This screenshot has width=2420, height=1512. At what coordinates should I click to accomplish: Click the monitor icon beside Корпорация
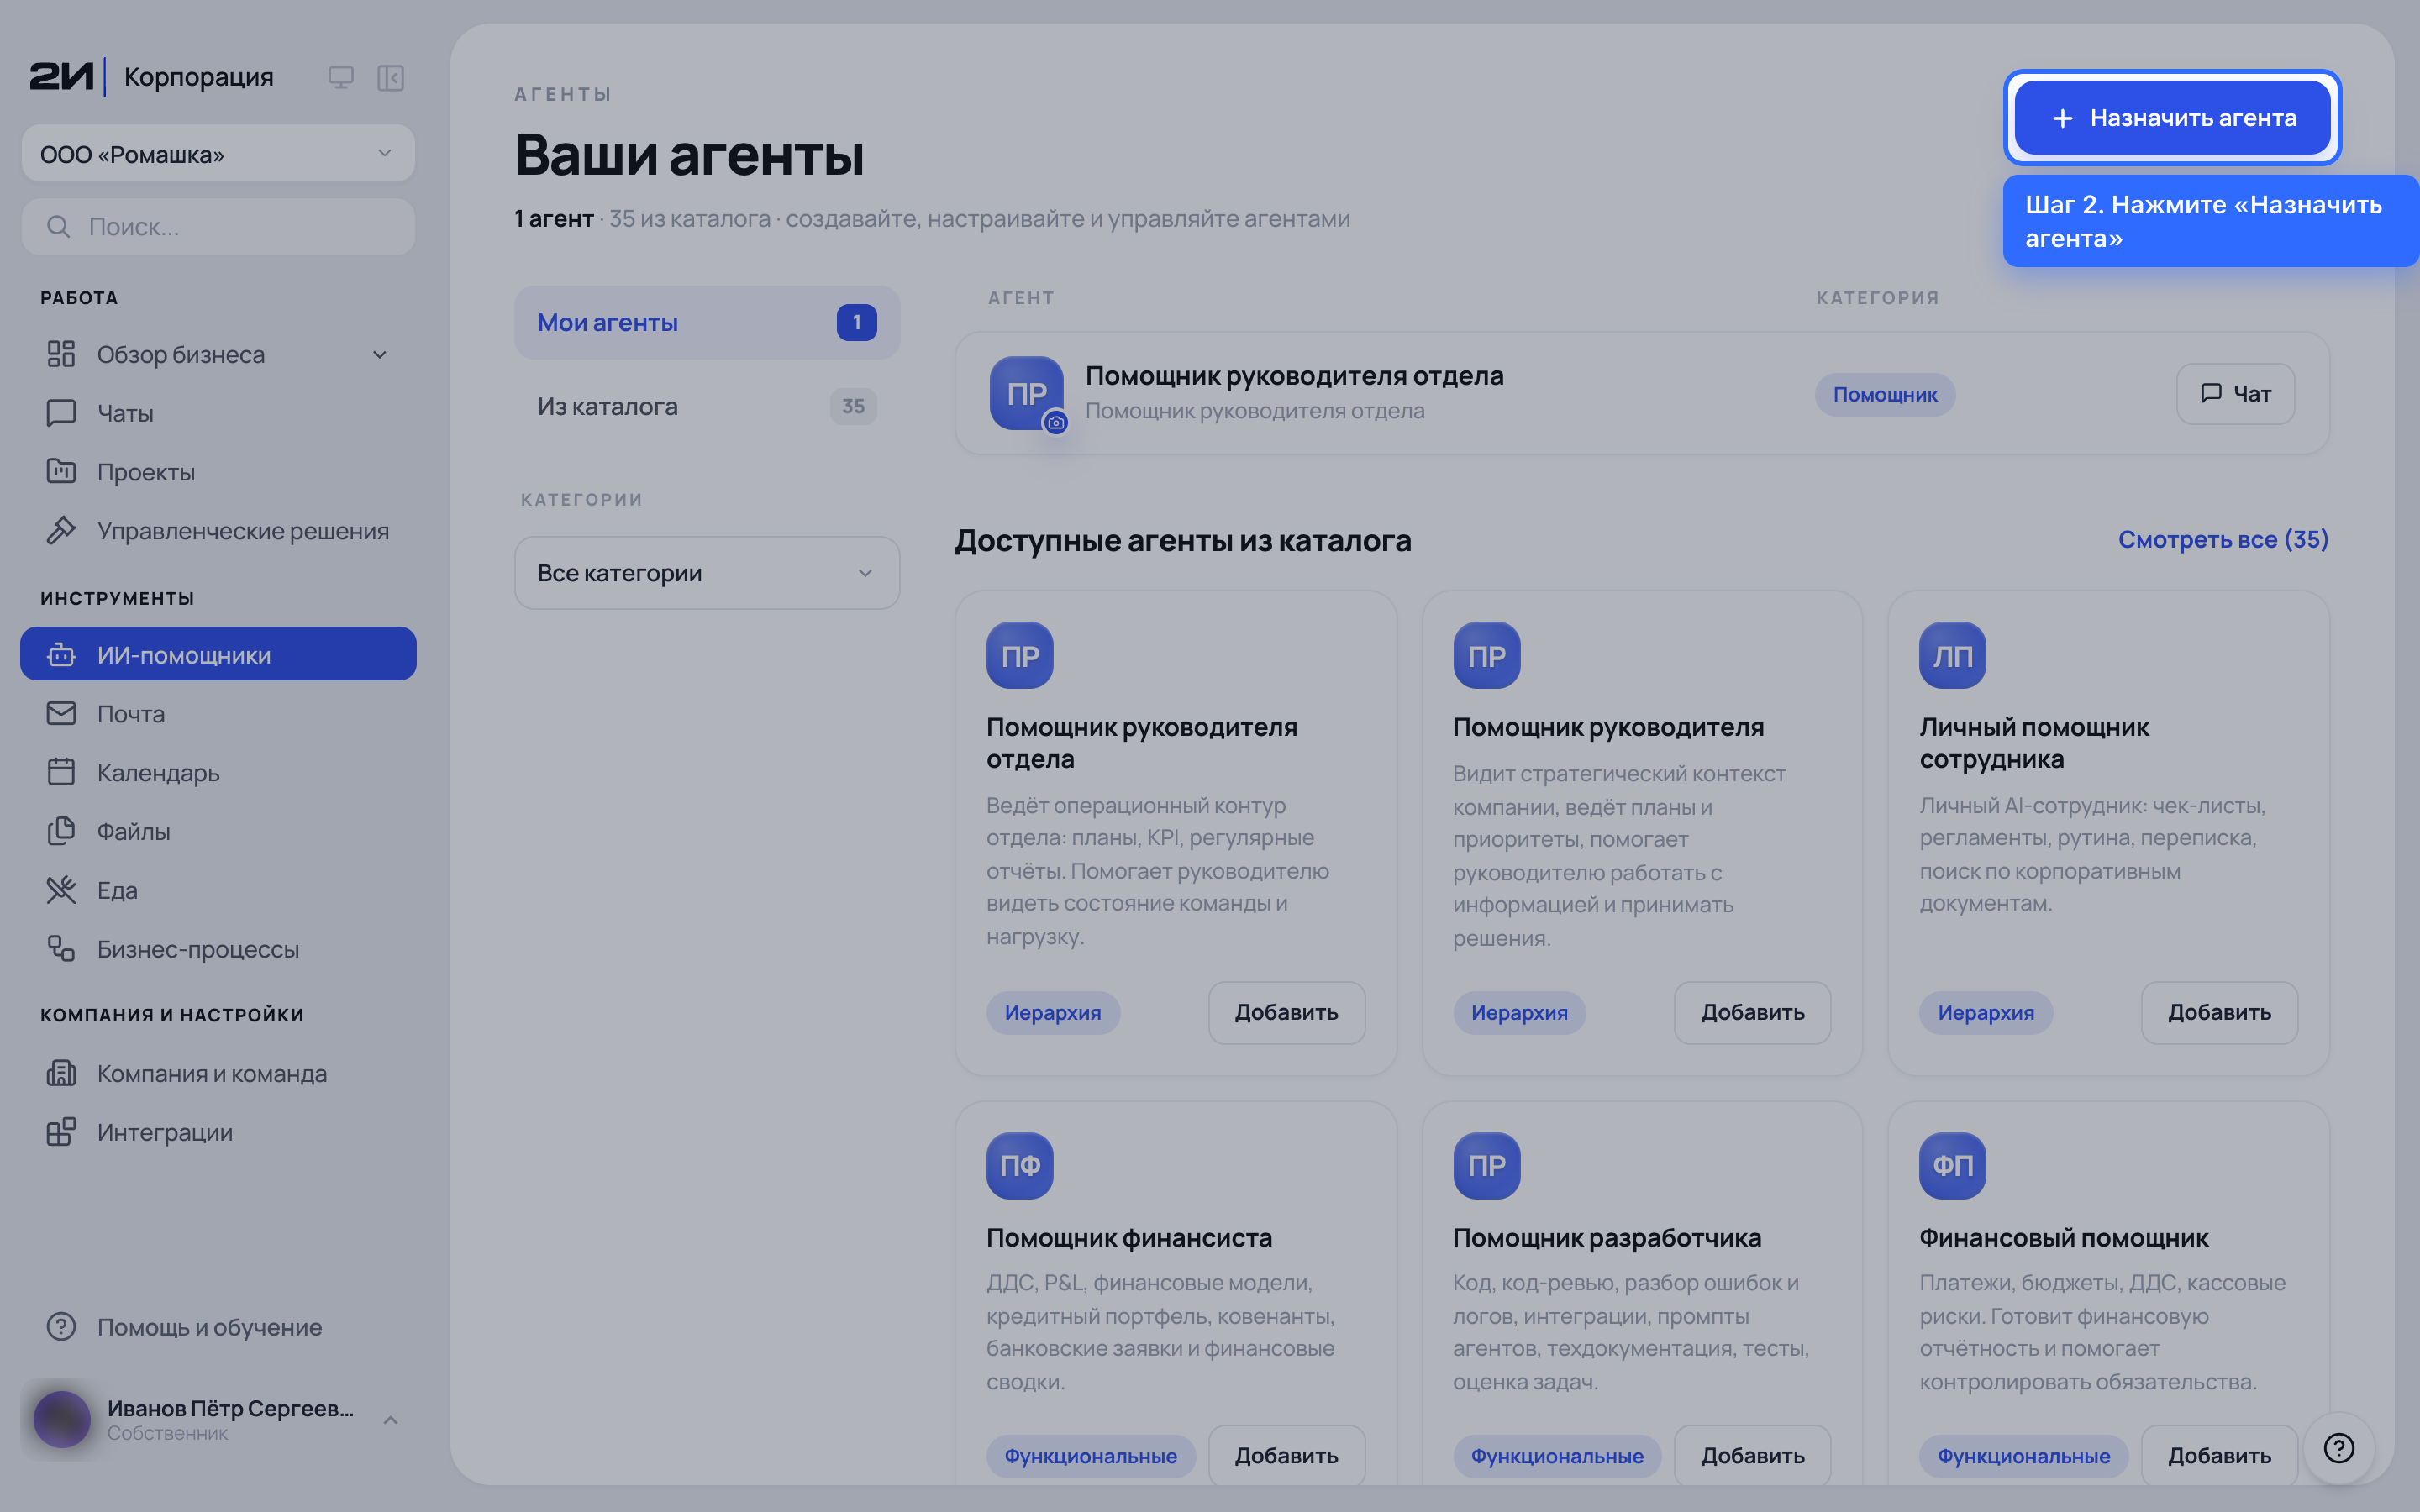341,77
